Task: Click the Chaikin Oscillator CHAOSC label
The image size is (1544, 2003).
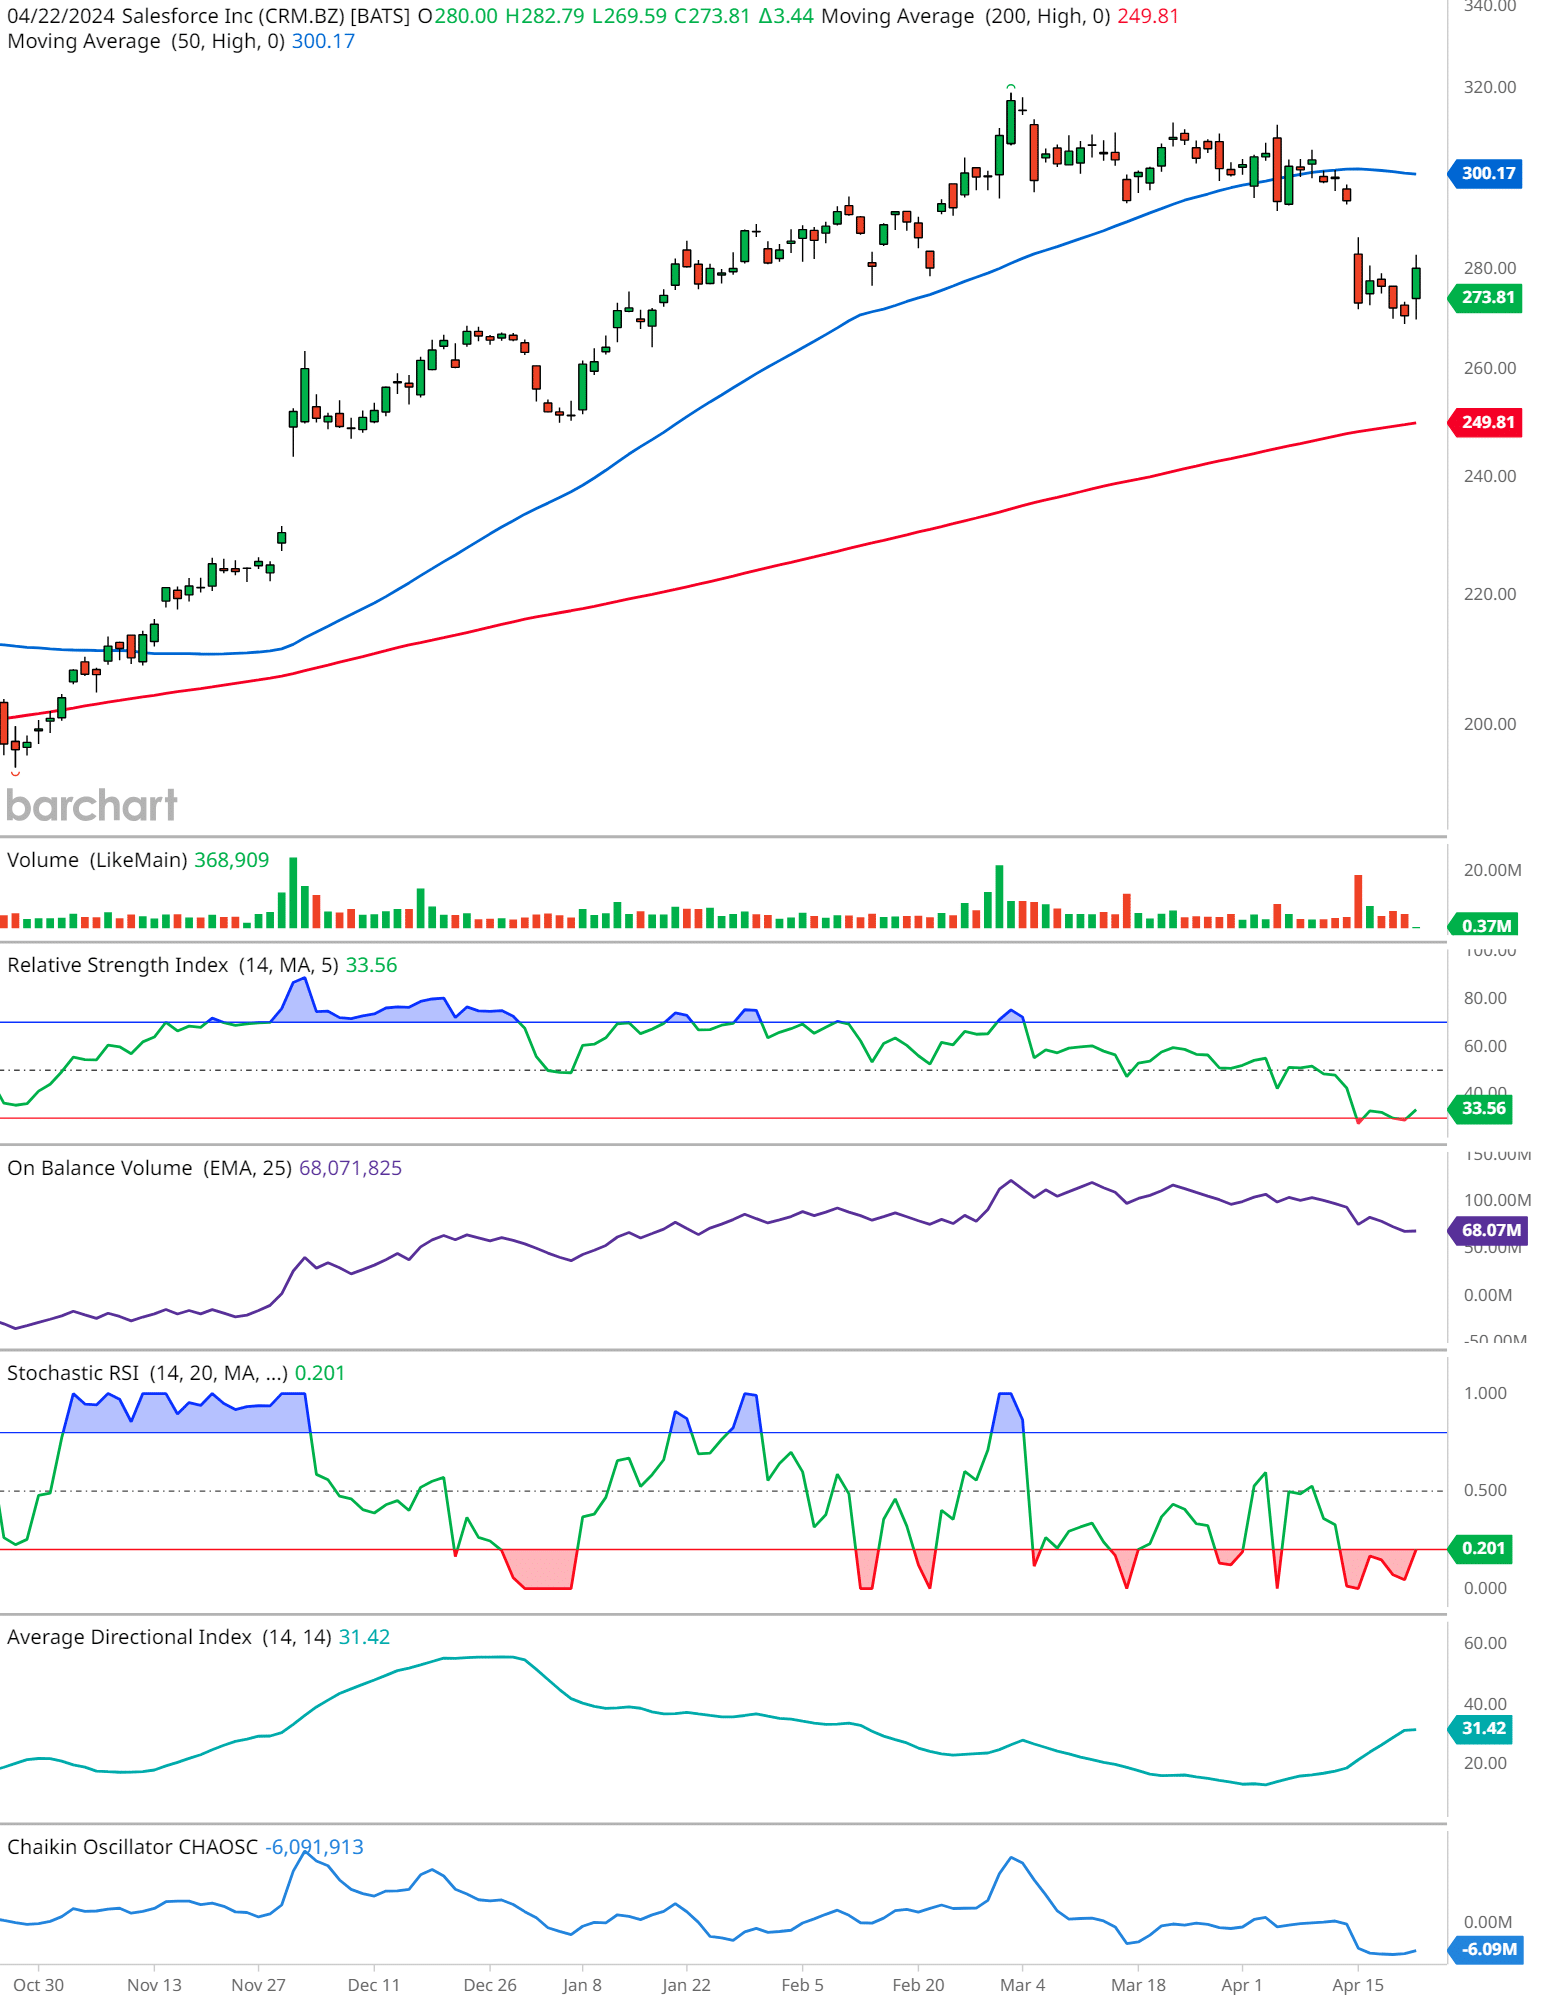Action: [x=132, y=1847]
